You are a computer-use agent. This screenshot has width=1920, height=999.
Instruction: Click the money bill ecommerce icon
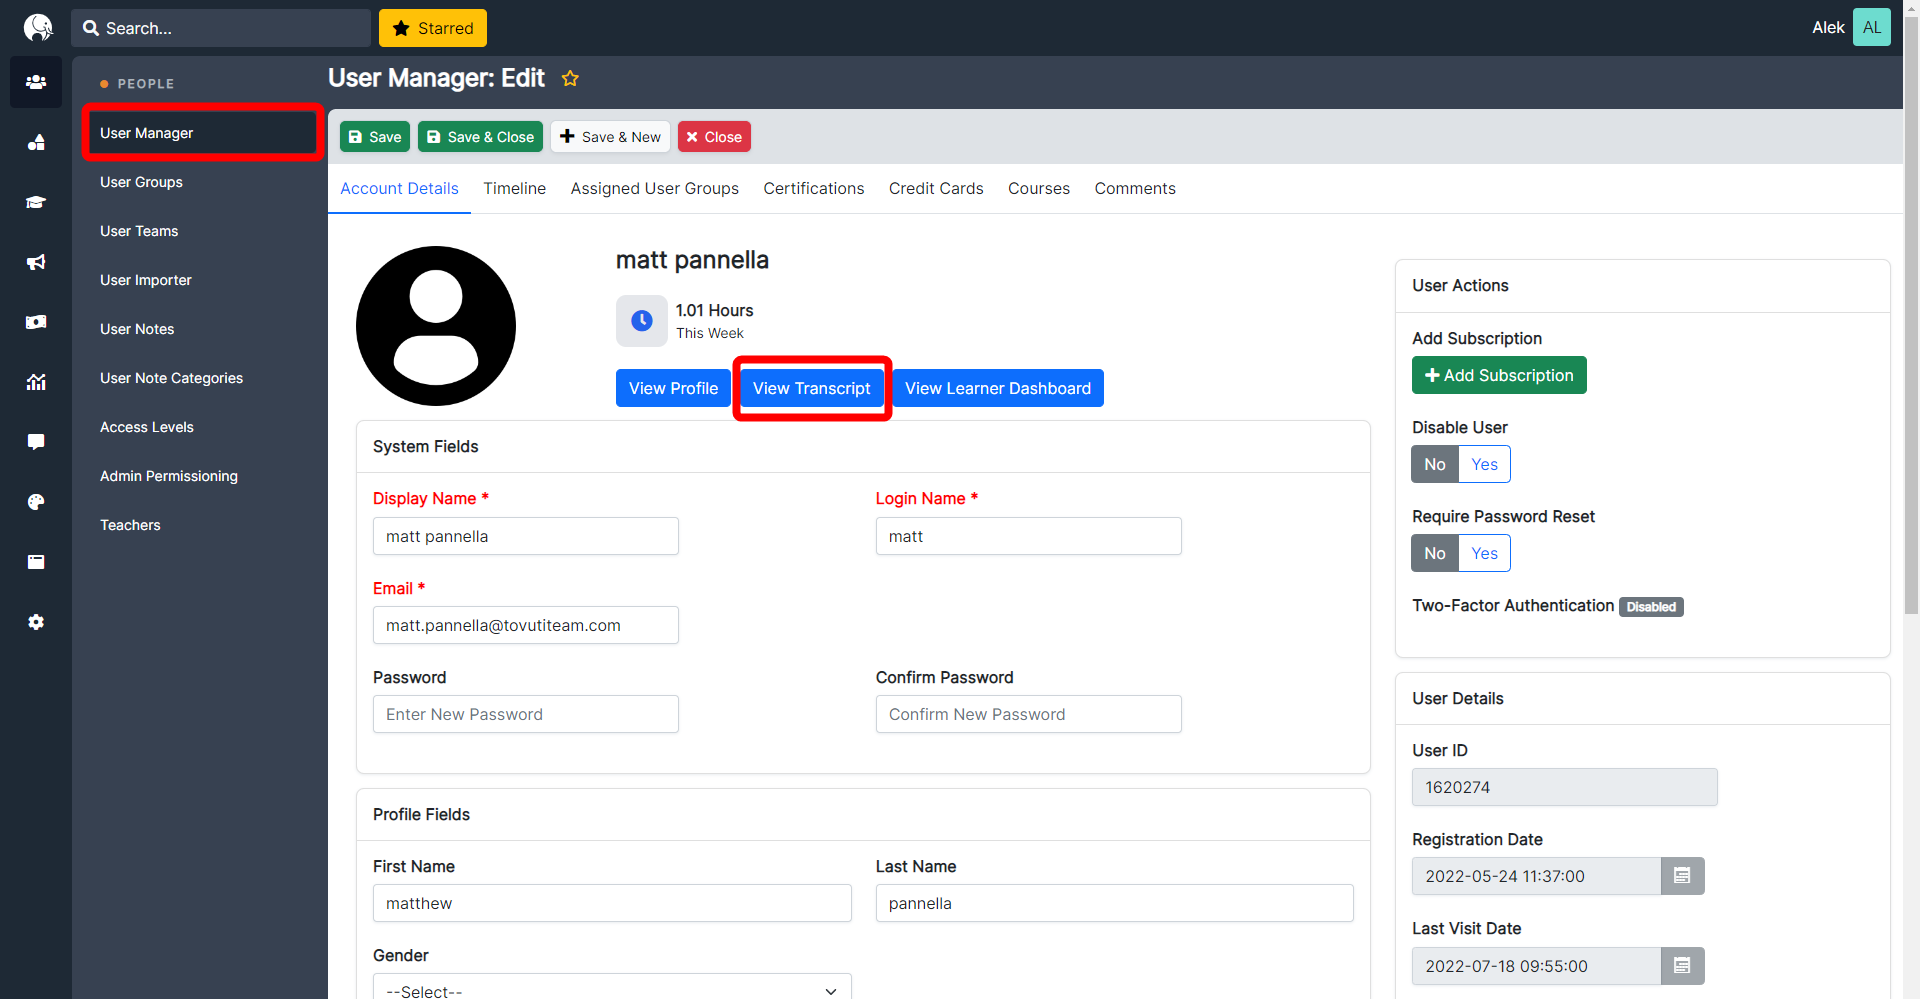36,322
